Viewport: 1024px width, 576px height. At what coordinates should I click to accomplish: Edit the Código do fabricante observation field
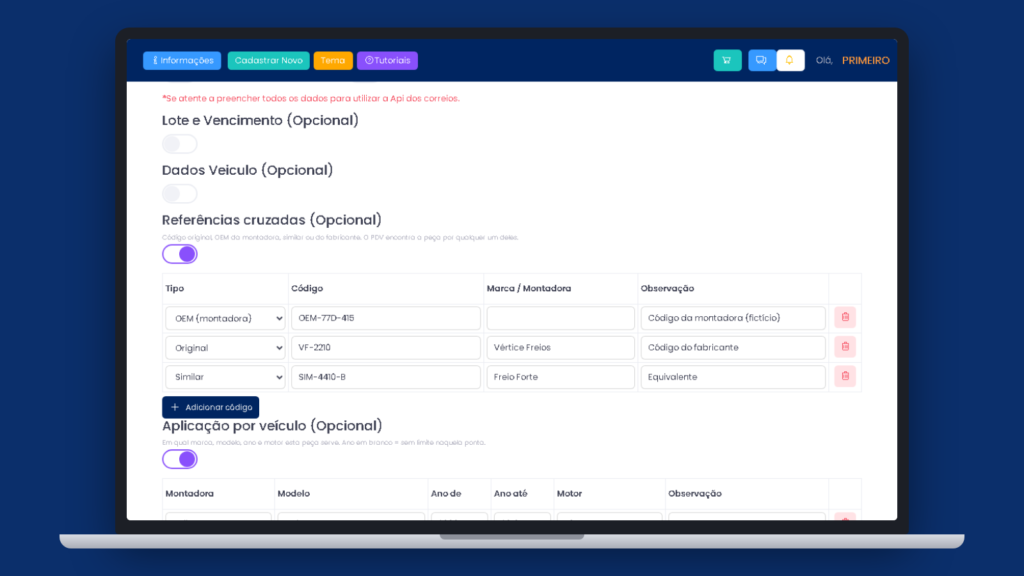pos(733,347)
